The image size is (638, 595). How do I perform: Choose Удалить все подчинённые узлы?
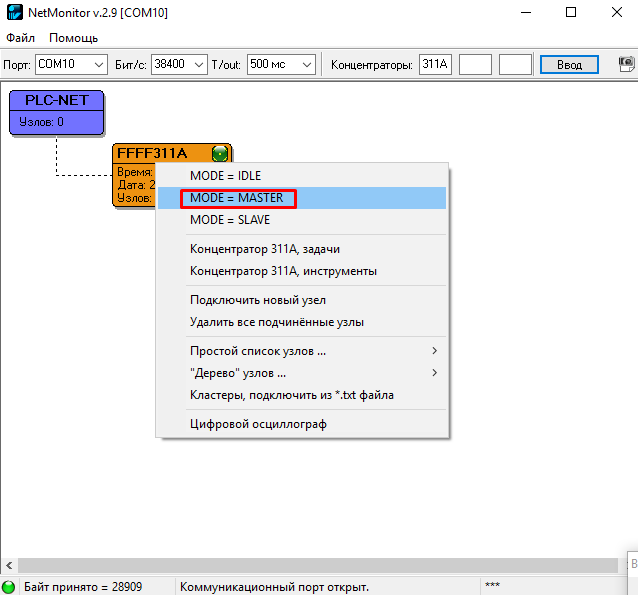point(302,322)
